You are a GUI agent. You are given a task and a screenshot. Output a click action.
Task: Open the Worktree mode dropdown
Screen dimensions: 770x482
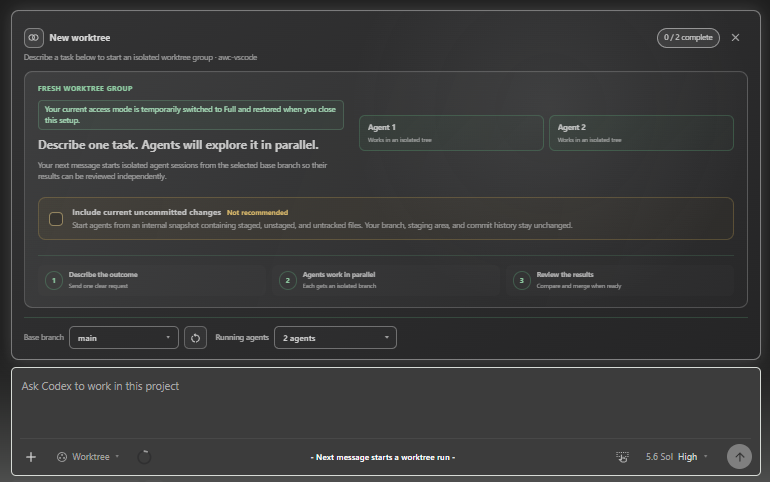(x=88, y=457)
